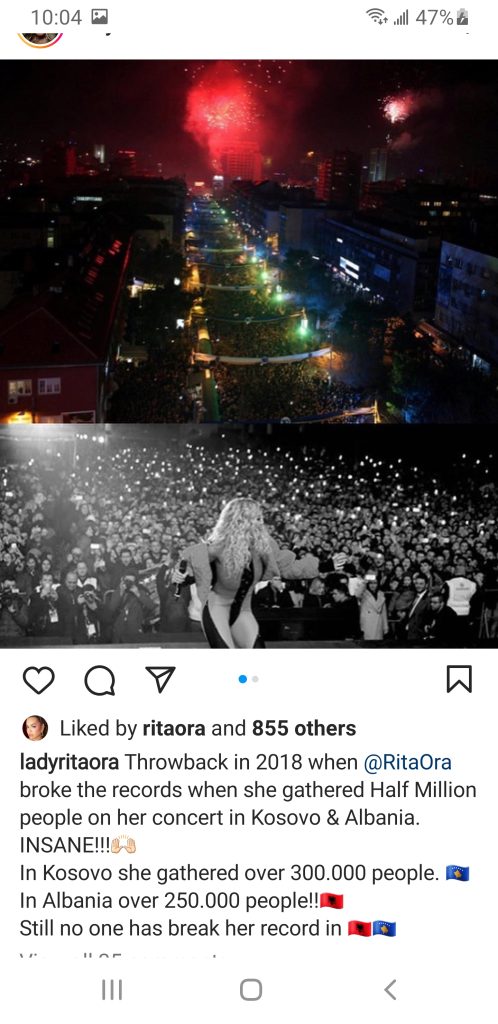498x1024 pixels.
Task: Save post with bookmark icon
Action: click(x=459, y=680)
